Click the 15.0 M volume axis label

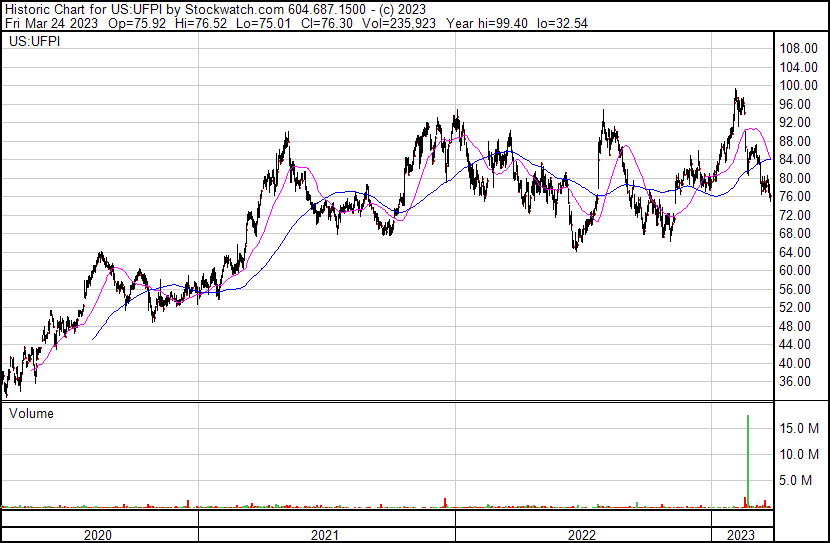point(802,428)
